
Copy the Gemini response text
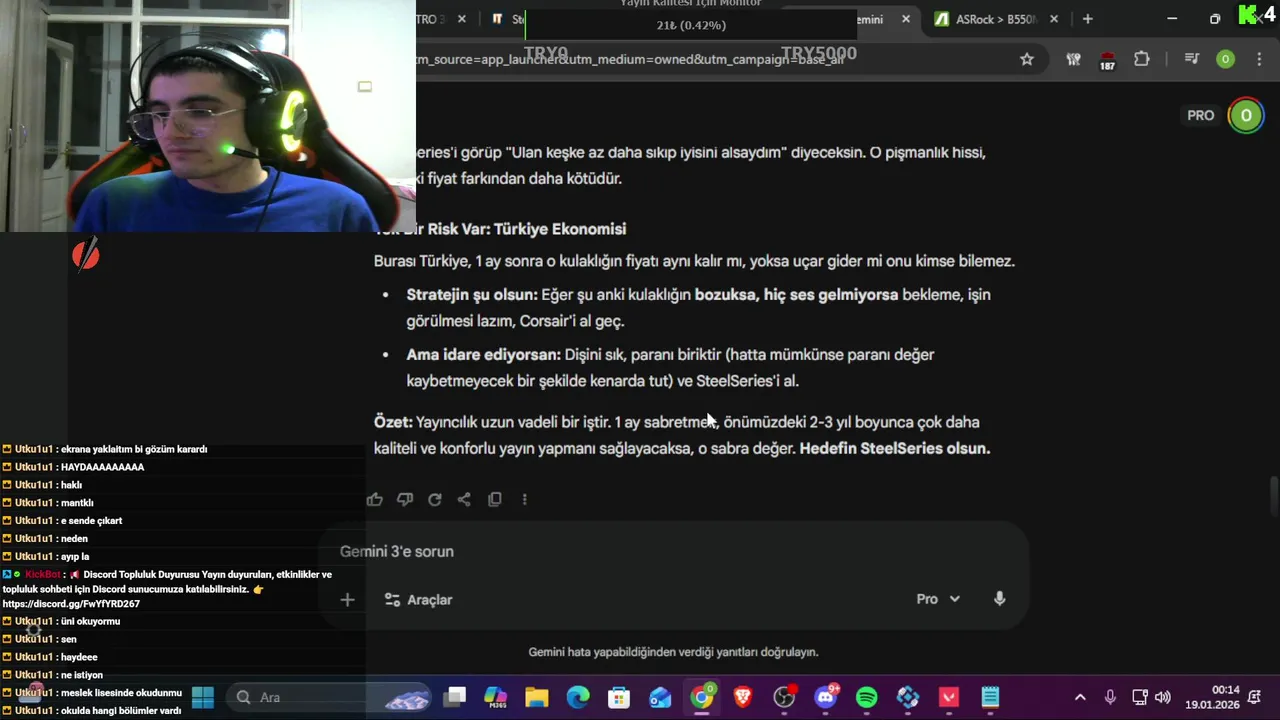pyautogui.click(x=495, y=499)
